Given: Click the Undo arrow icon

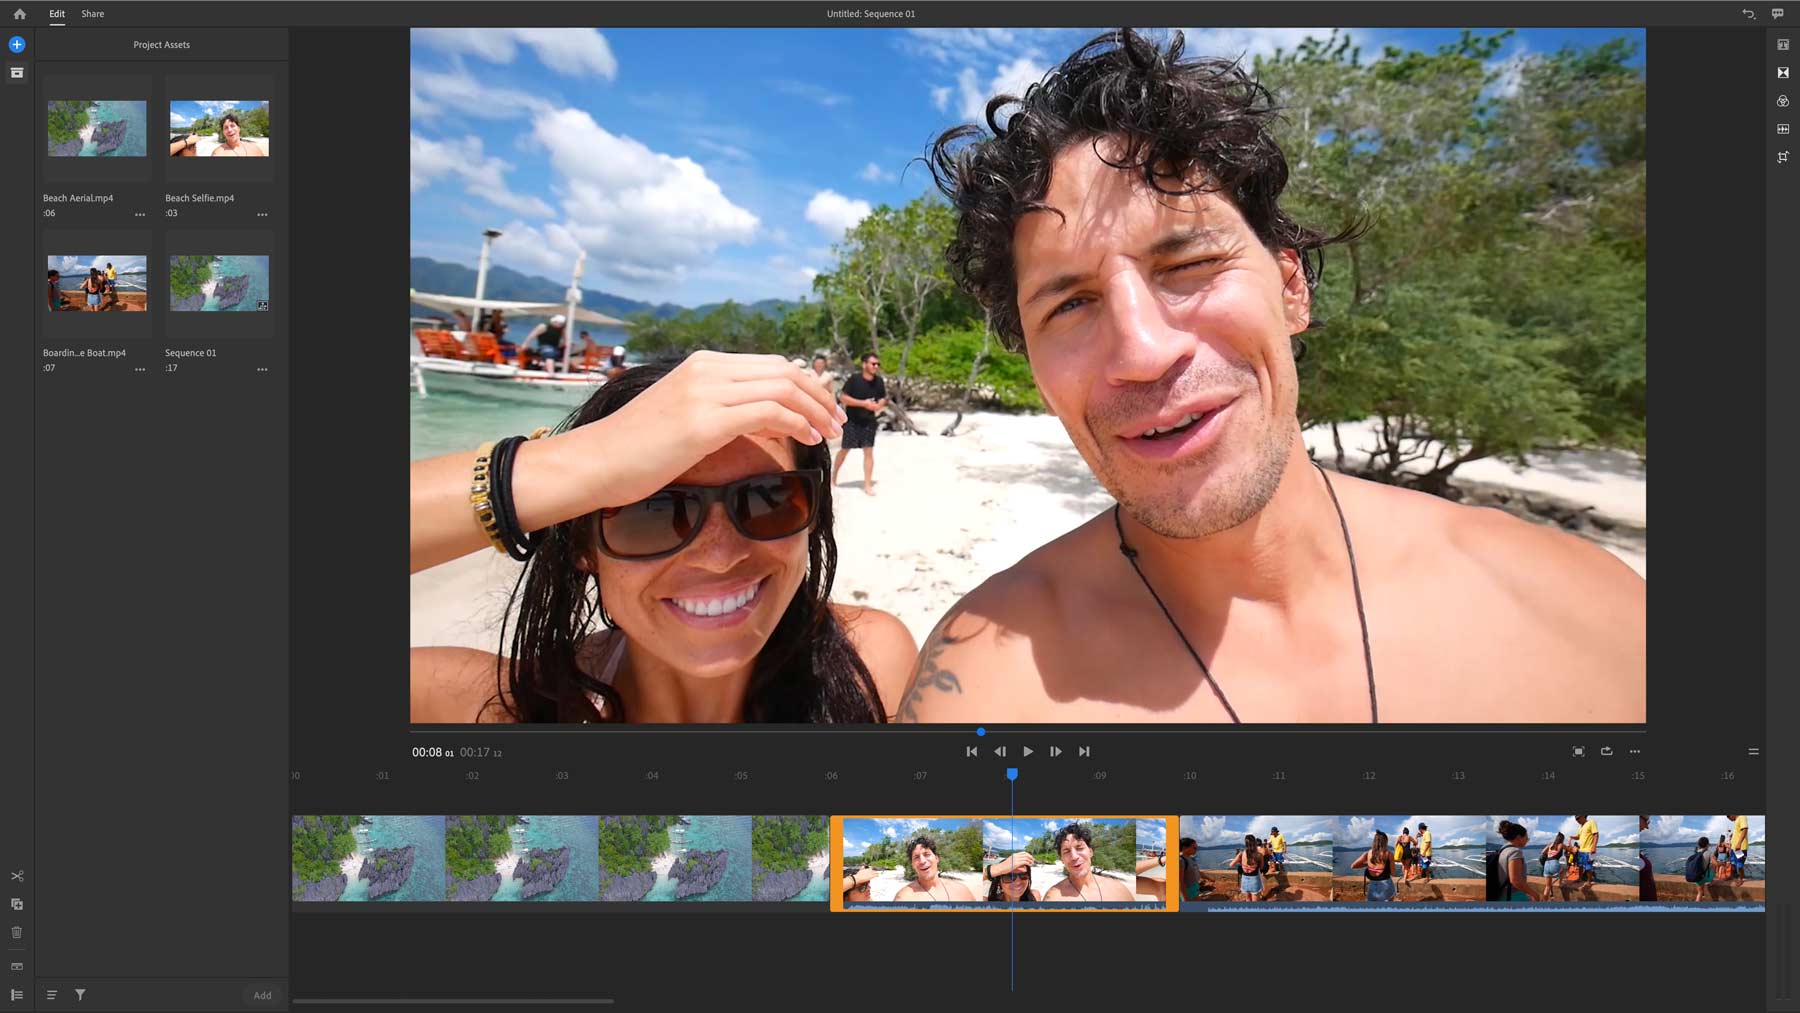Looking at the screenshot, I should pos(1748,14).
